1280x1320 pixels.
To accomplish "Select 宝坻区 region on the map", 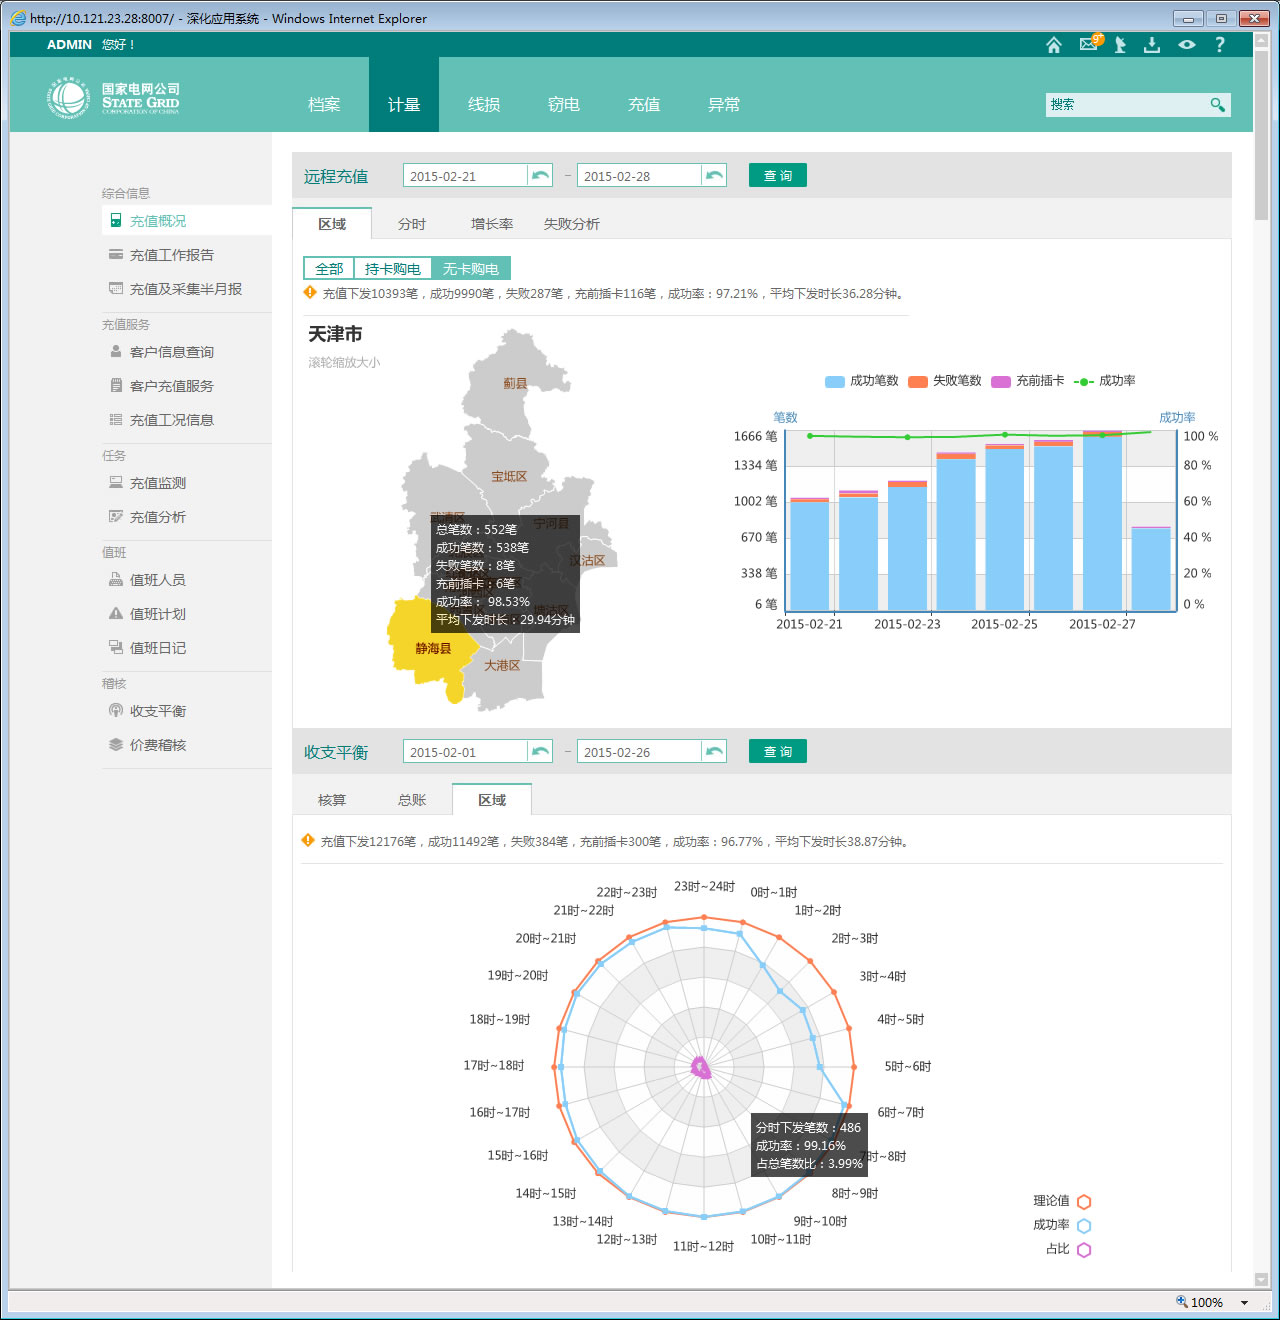I will coord(509,476).
